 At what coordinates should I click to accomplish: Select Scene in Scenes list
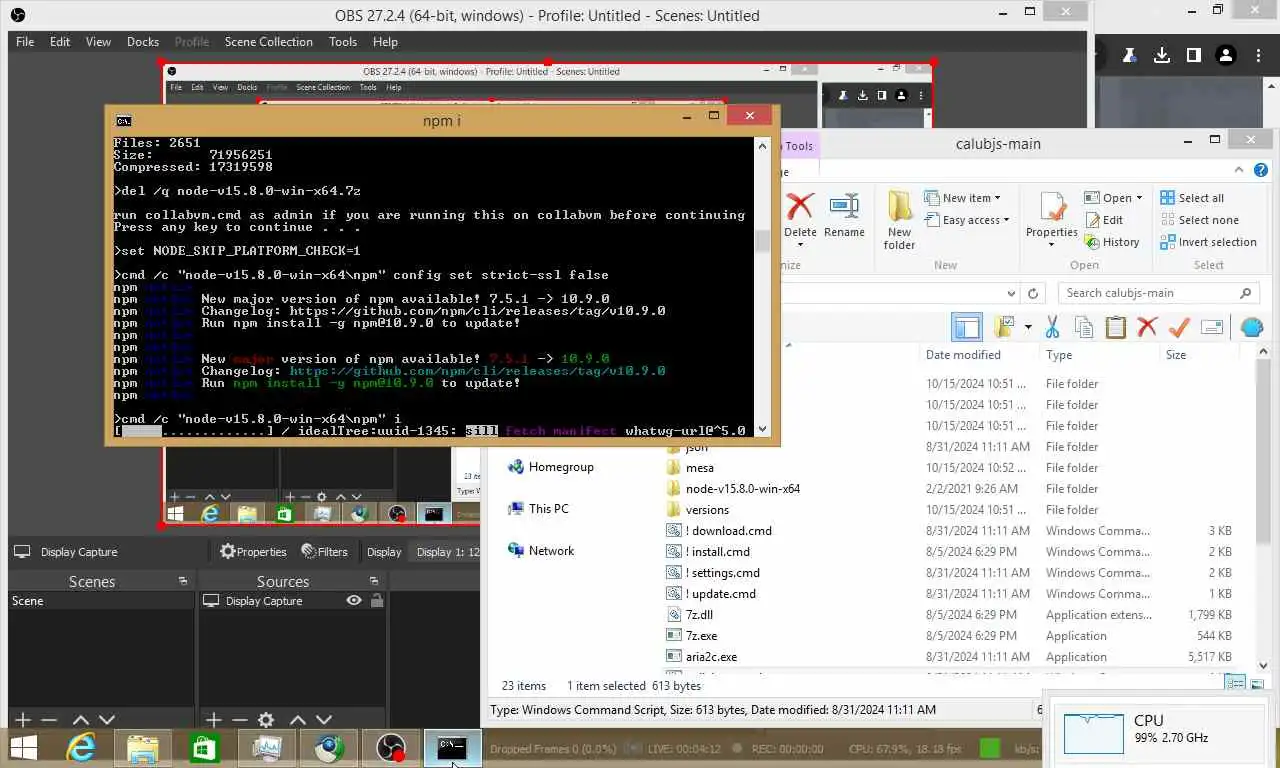(x=101, y=601)
